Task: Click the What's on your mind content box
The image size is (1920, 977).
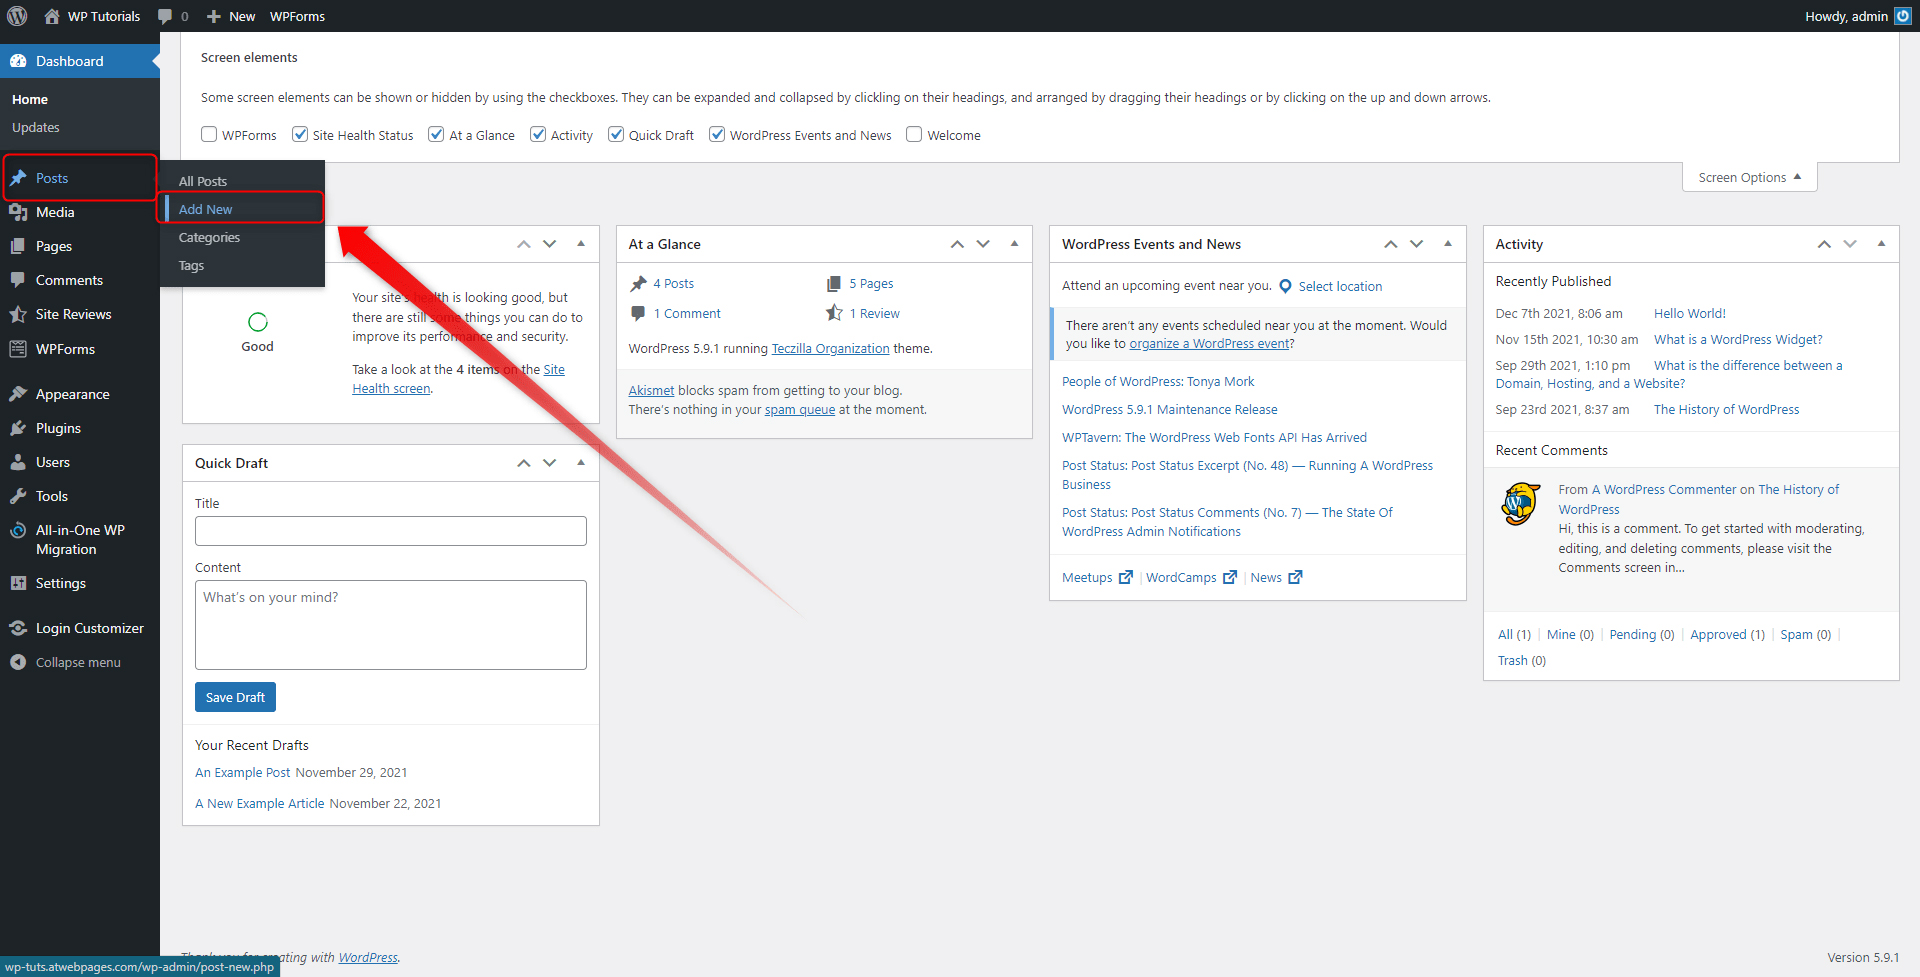Action: point(391,625)
